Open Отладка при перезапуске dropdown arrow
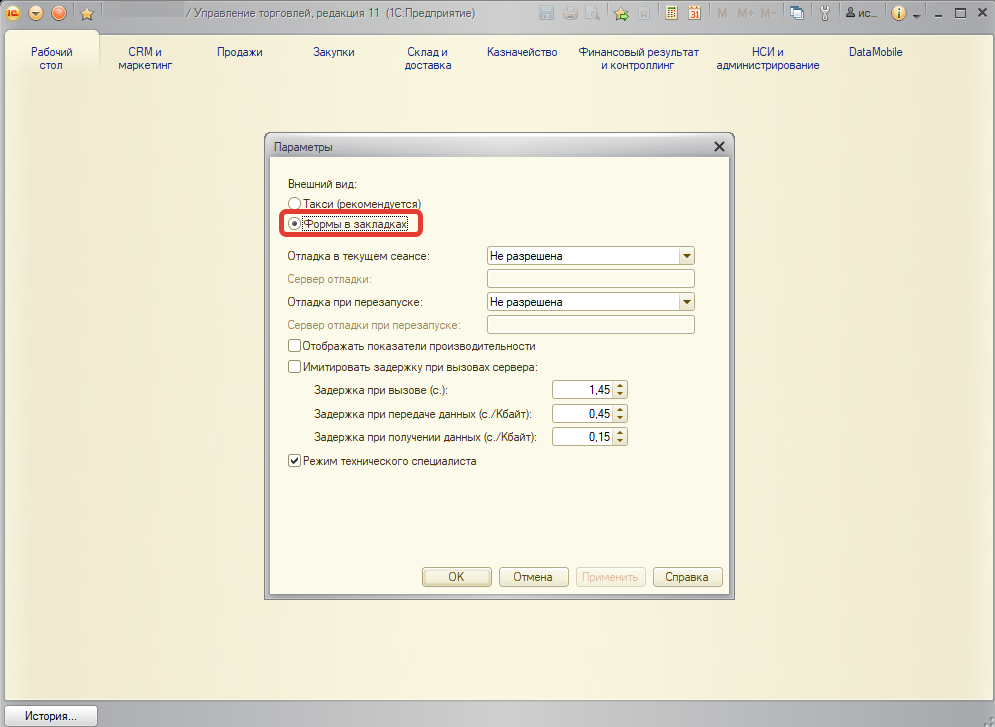 pos(687,302)
